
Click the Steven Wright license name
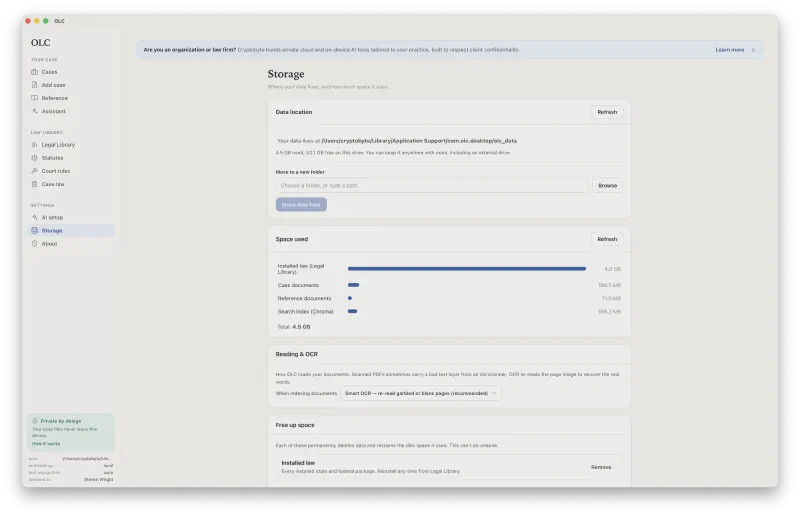98,480
